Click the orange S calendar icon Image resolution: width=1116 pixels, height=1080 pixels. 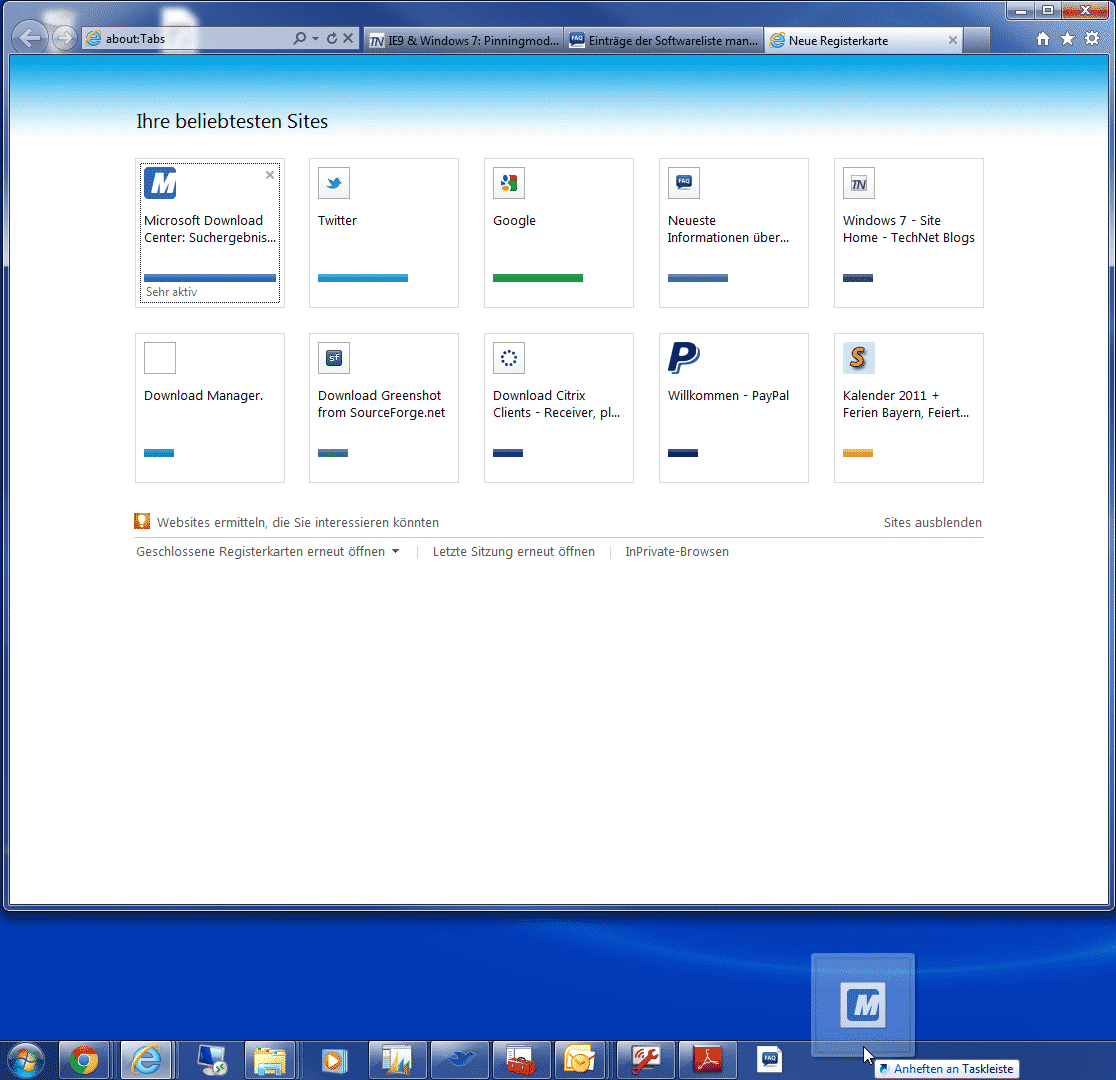tap(859, 358)
